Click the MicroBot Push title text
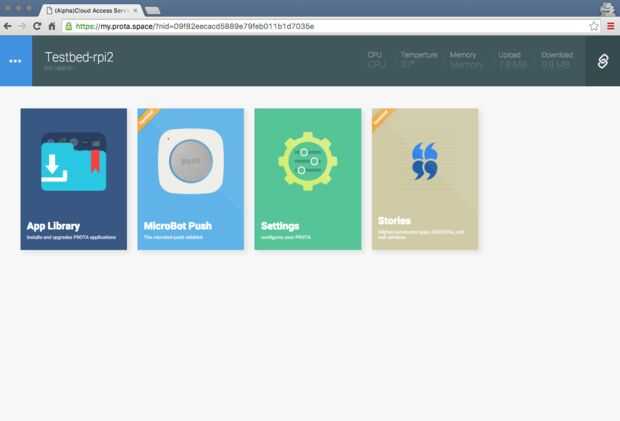The image size is (620, 421). 178,226
